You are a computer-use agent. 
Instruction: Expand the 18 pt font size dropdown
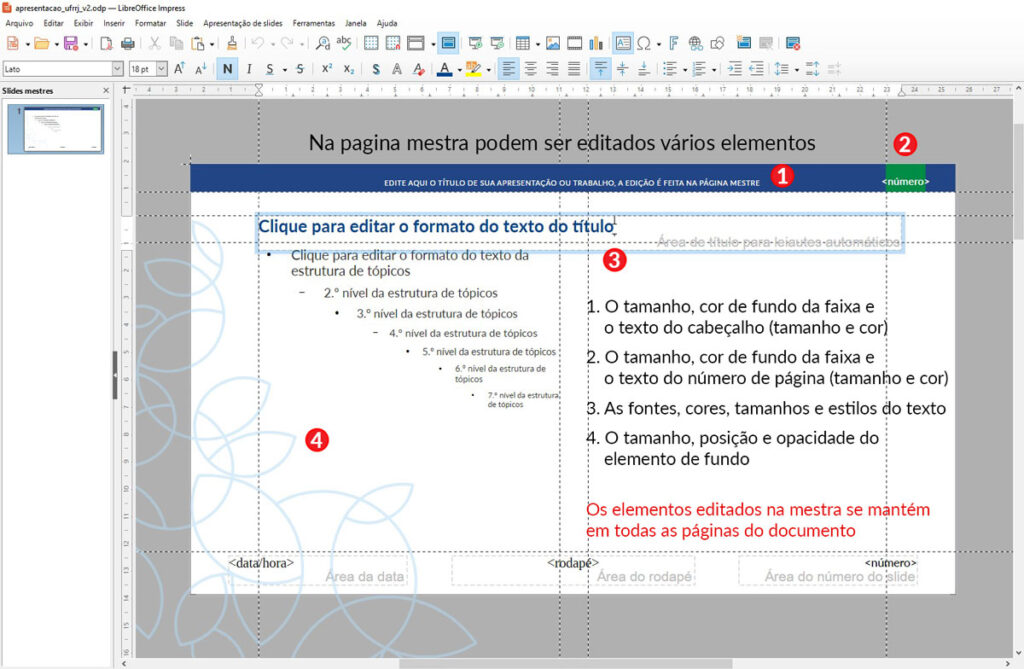[162, 69]
